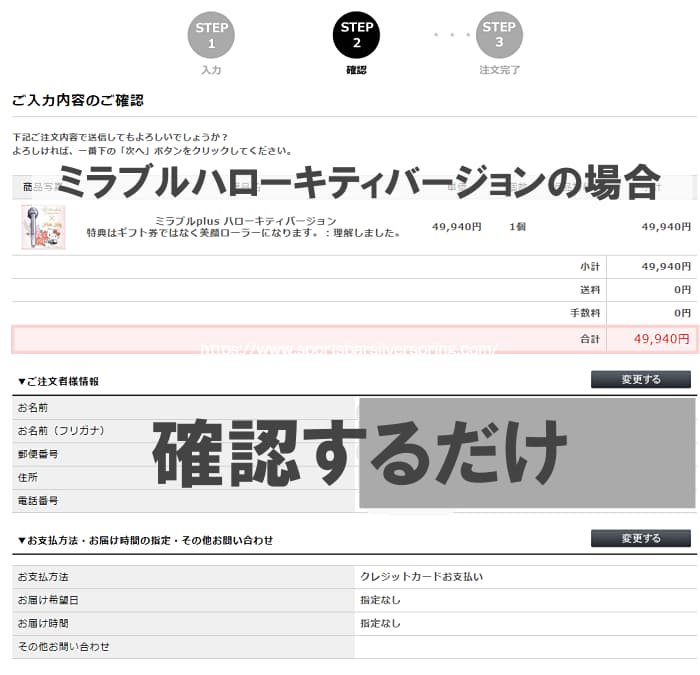Click 変更する button for お支払方法 section

(641, 538)
